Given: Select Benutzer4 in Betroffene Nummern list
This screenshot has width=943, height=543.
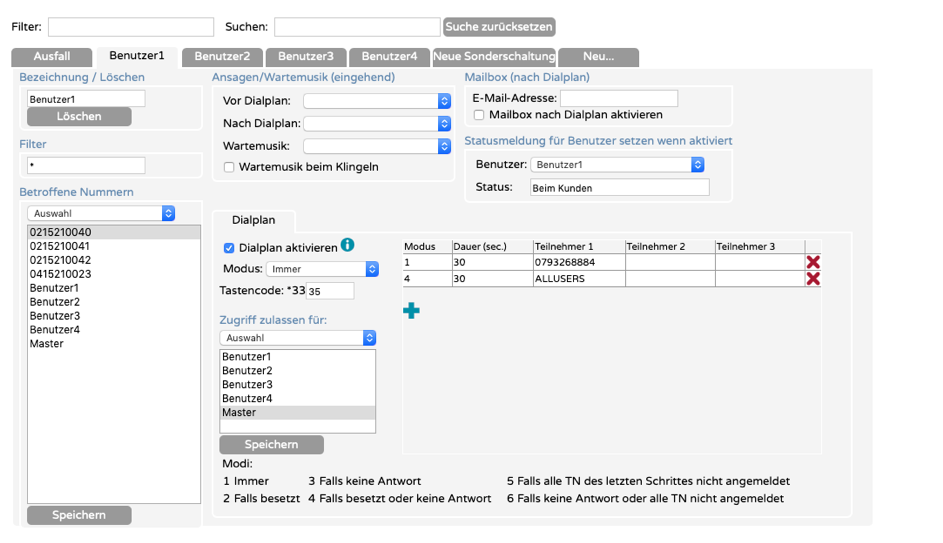Looking at the screenshot, I should click(114, 329).
